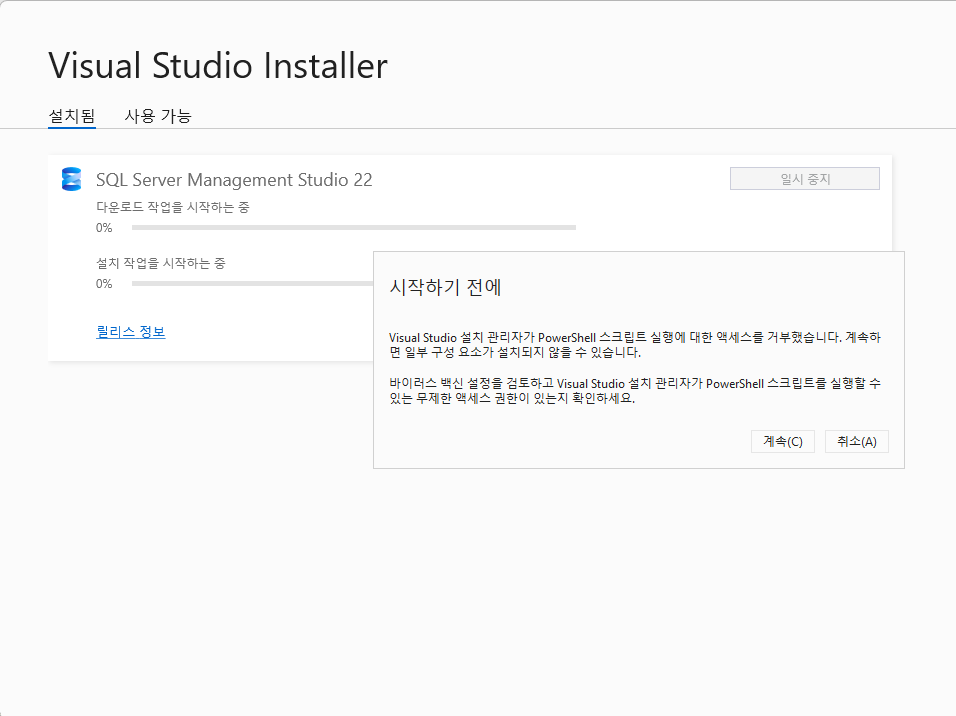The width and height of the screenshot is (956, 716).
Task: Switch to the 설치됨 tab
Action: click(x=72, y=116)
